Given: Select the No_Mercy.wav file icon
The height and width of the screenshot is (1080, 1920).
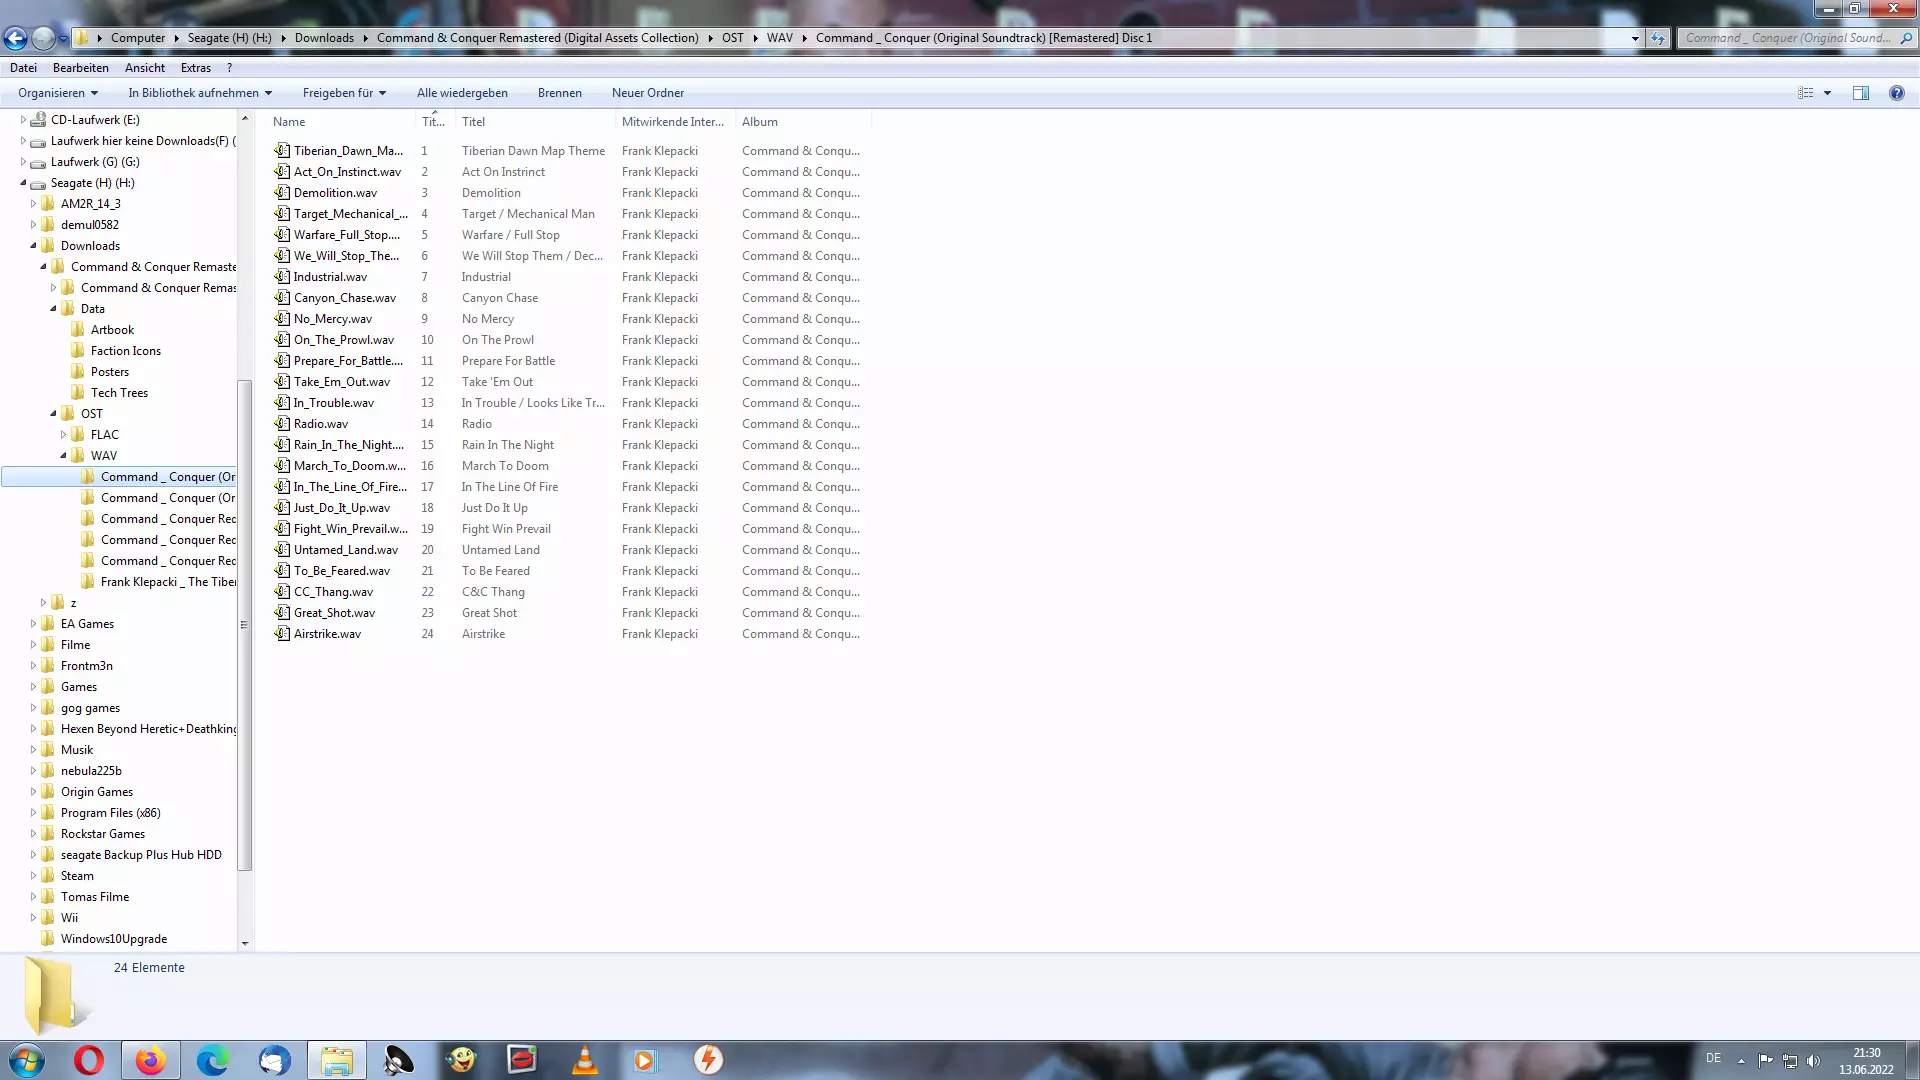Looking at the screenshot, I should tap(282, 319).
